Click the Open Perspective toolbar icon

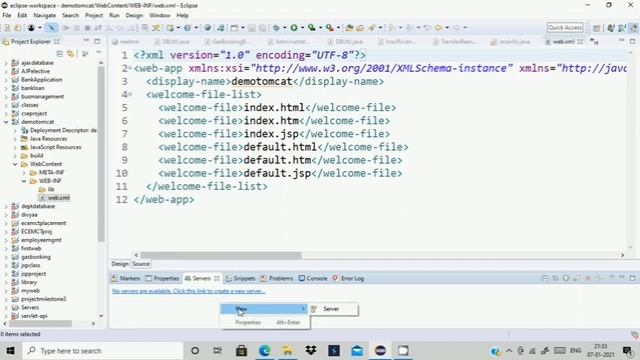596,28
